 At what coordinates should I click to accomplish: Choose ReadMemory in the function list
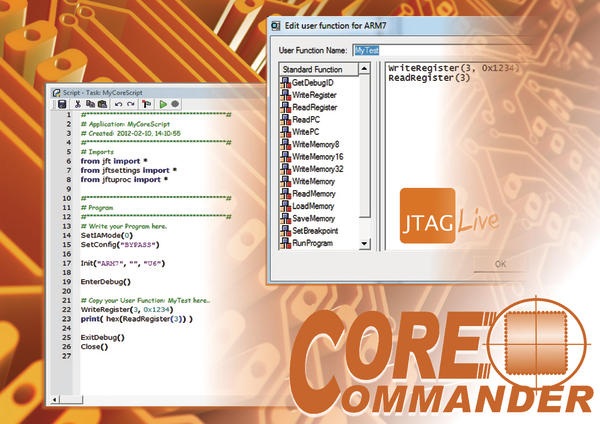(314, 194)
